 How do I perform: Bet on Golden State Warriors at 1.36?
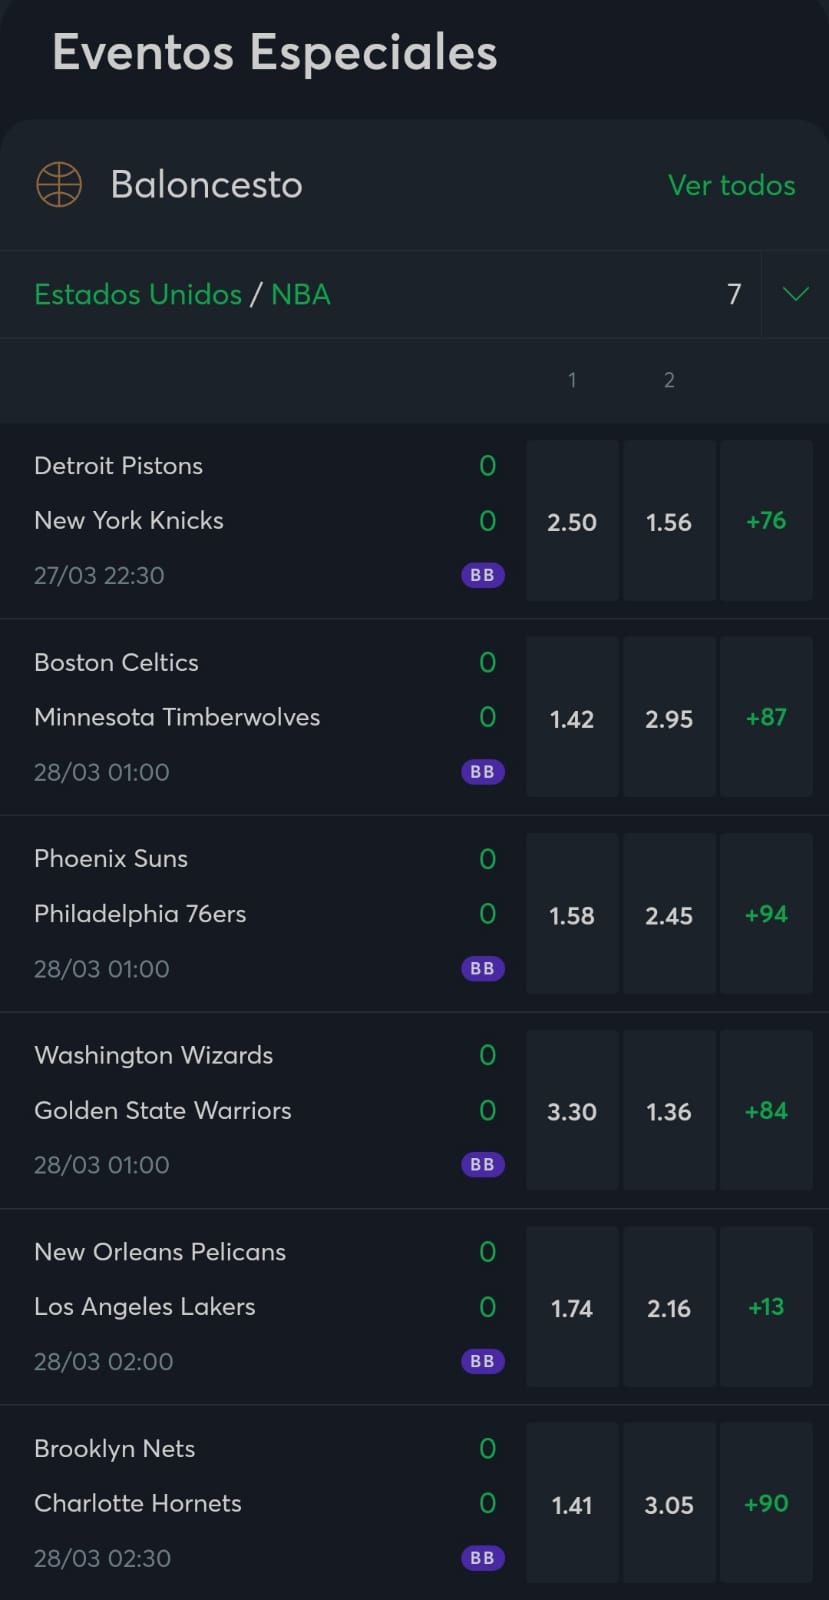point(669,1111)
